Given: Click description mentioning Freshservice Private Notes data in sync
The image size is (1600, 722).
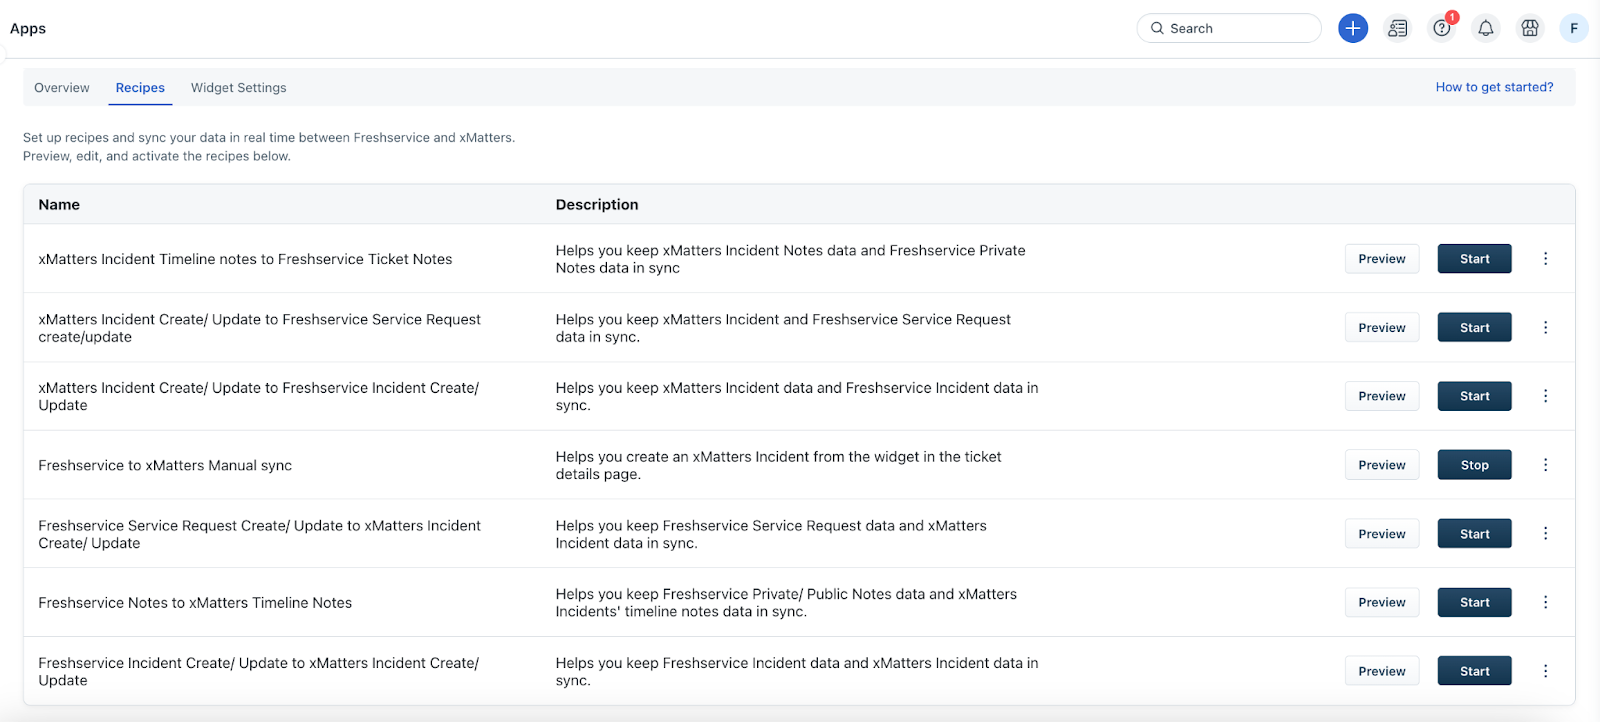Looking at the screenshot, I should 790,259.
